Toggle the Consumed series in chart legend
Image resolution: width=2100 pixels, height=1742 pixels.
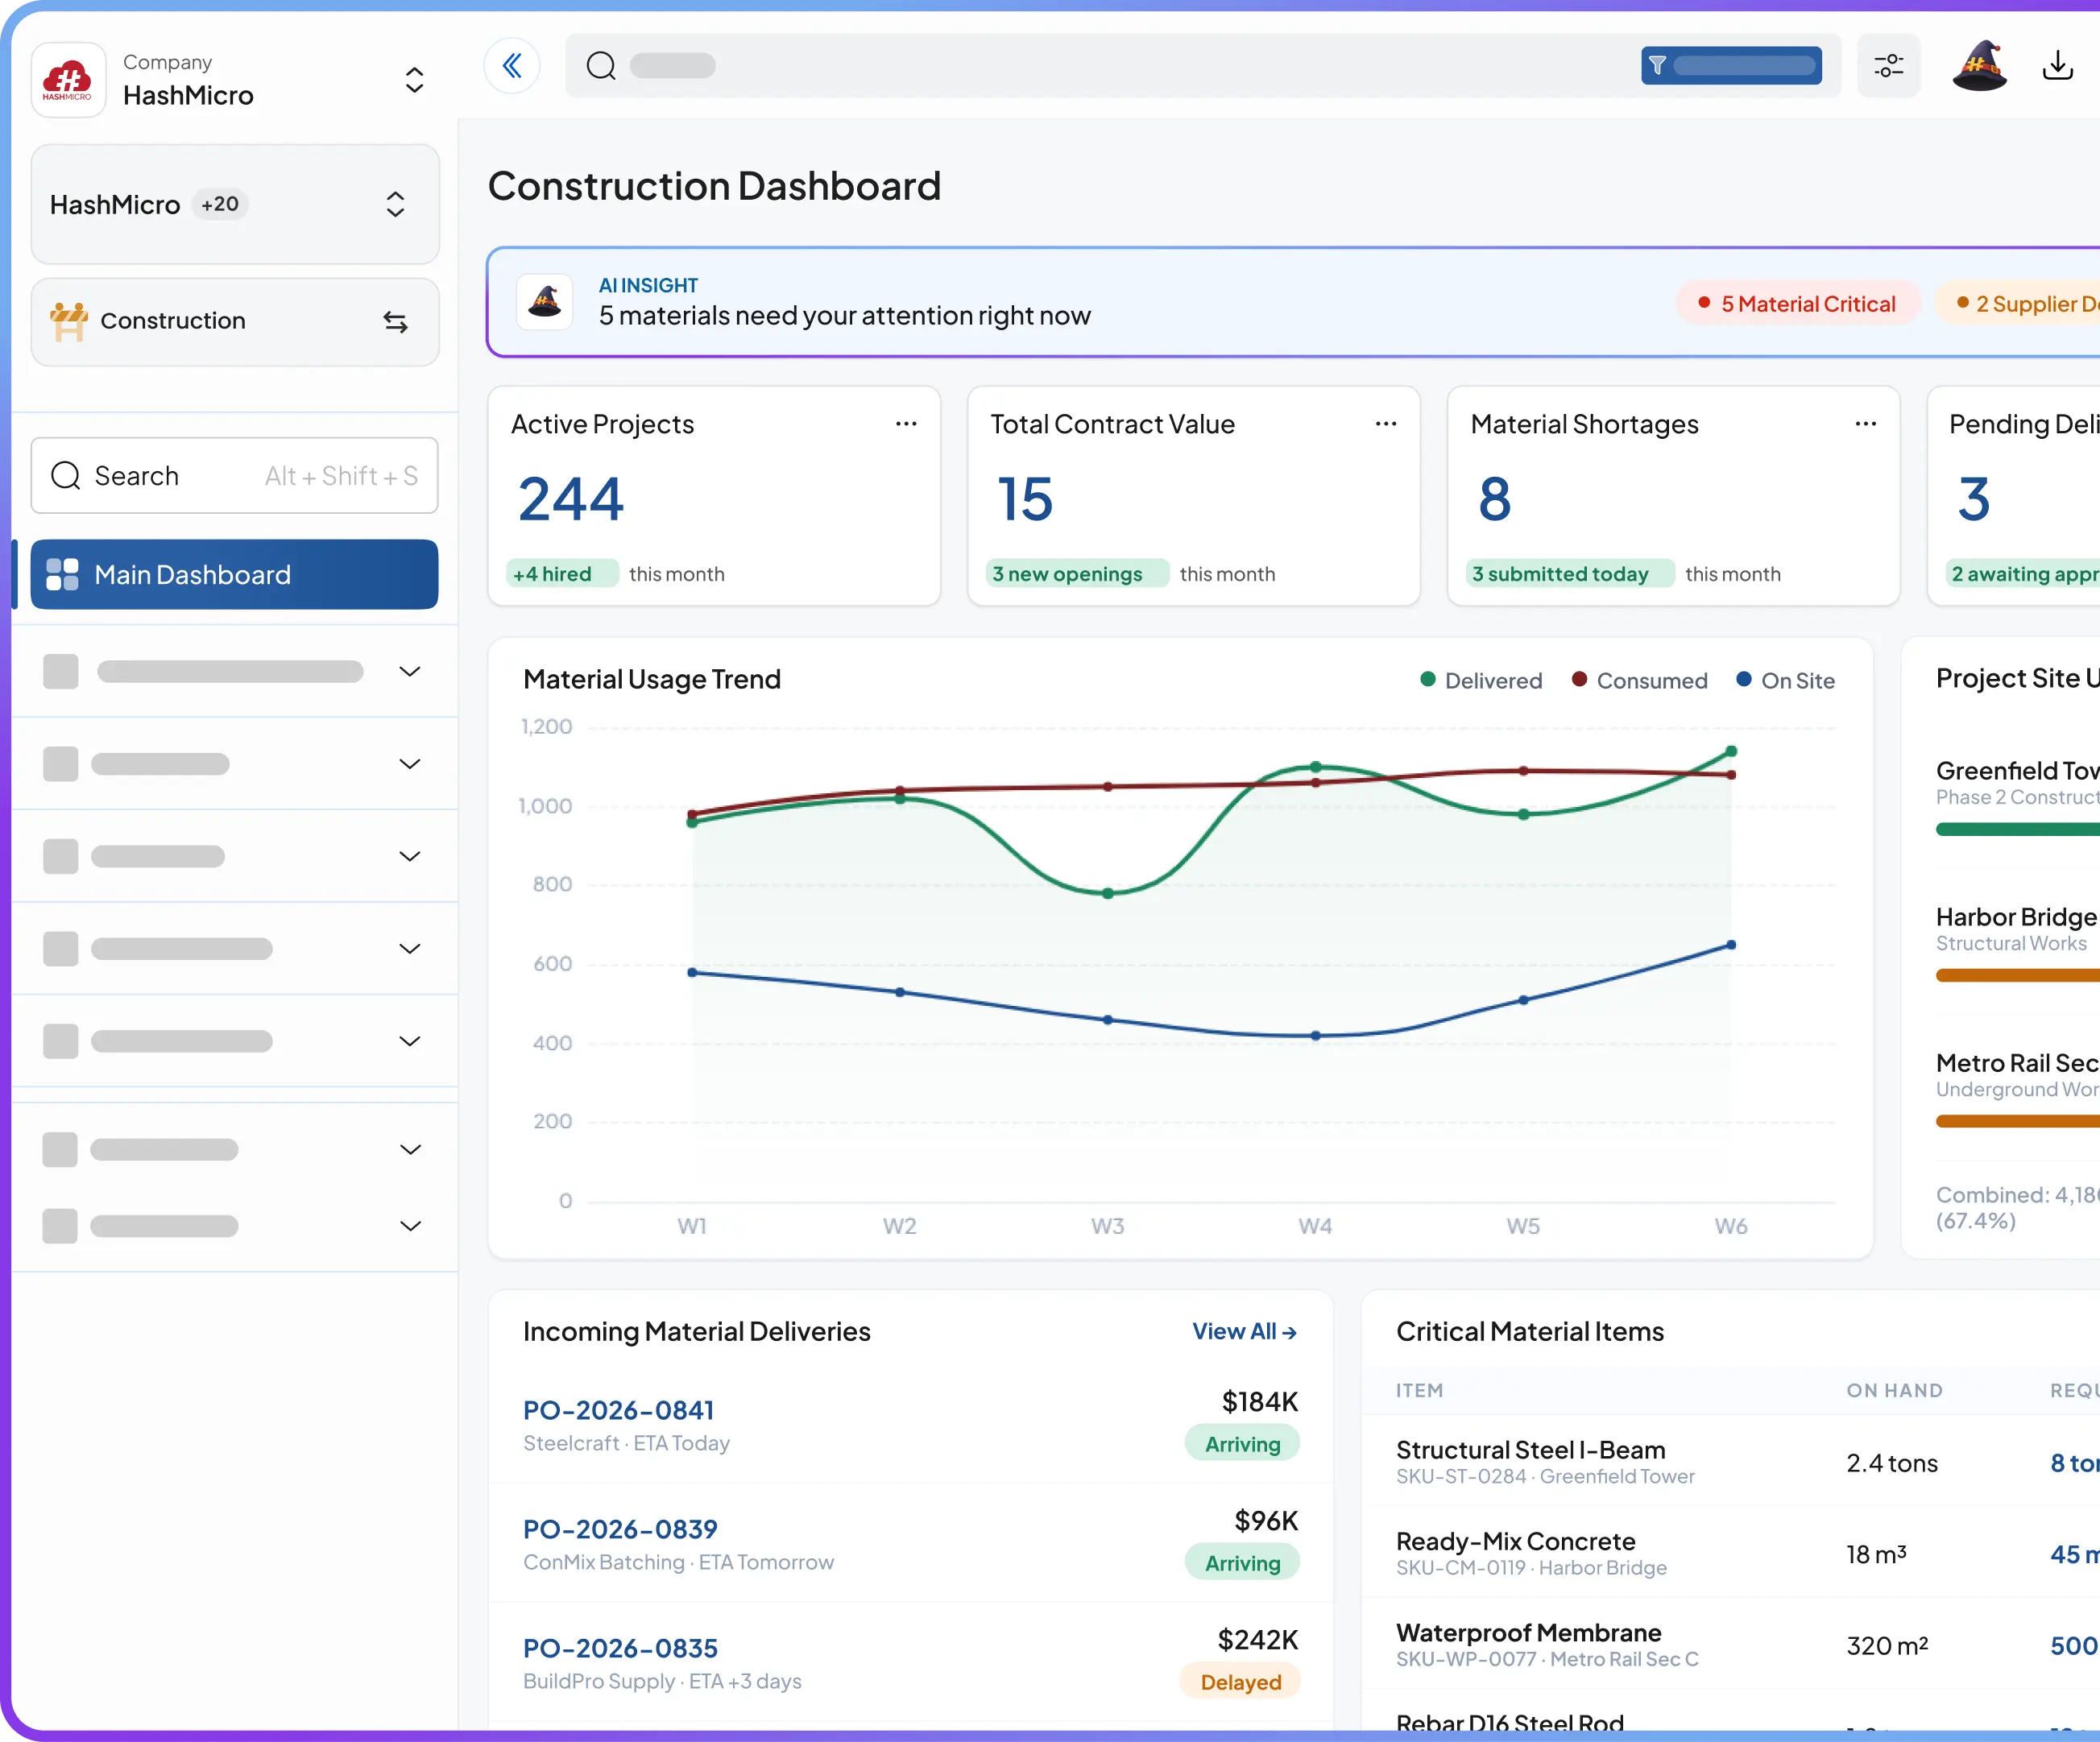1639,681
